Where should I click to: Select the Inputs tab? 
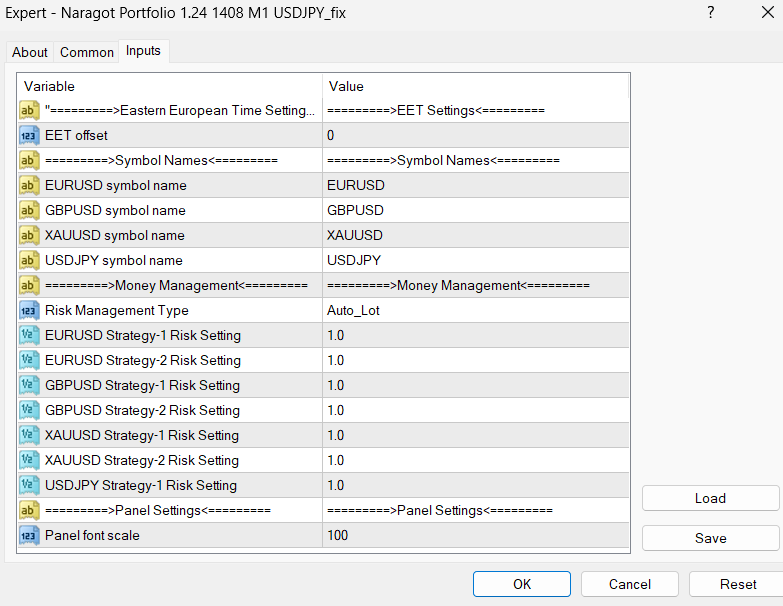[143, 51]
